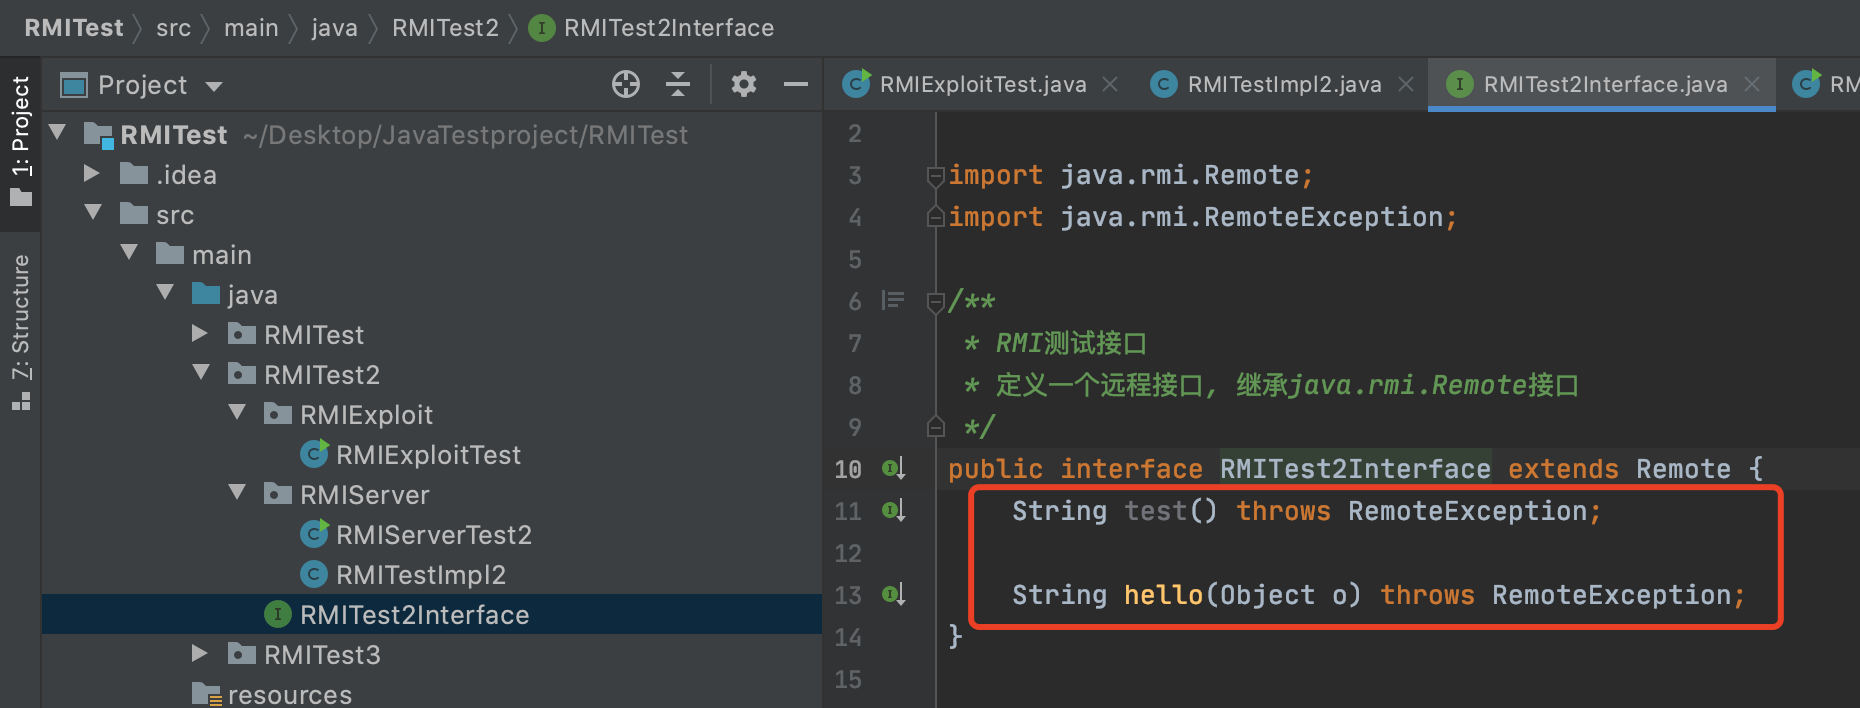
Task: Click the implemented-method gutter icon on line 10
Action: 893,468
